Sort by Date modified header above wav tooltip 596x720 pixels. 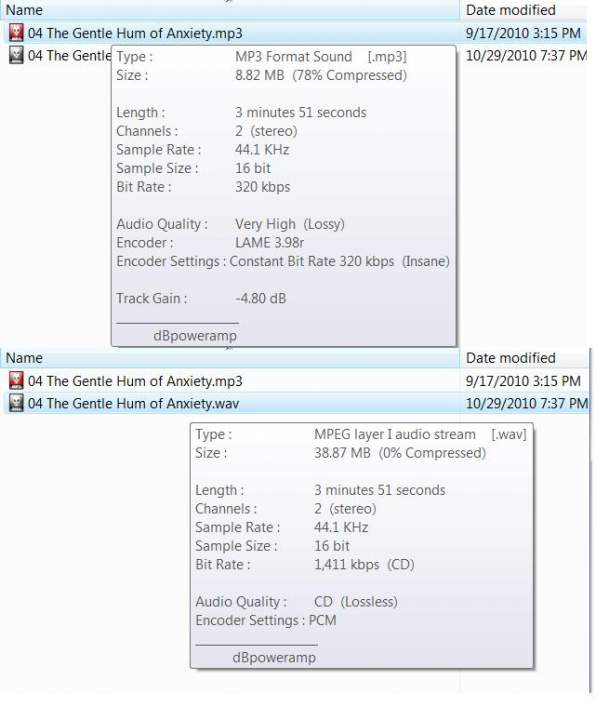(x=510, y=358)
